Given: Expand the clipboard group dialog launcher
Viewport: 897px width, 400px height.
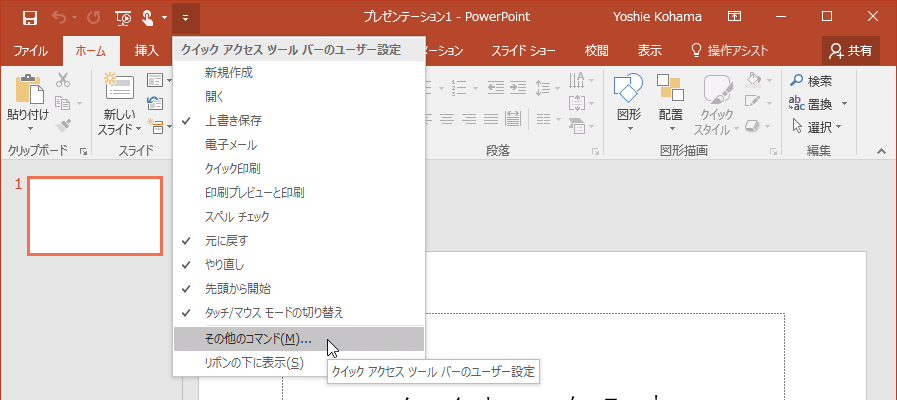Looking at the screenshot, I should (84, 152).
